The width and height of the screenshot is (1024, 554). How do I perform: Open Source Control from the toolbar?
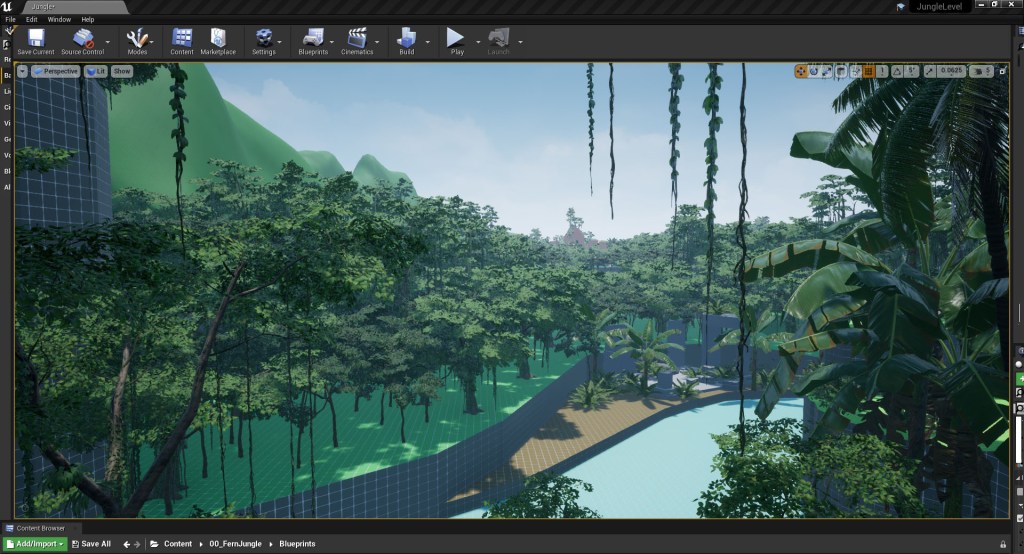tap(83, 41)
